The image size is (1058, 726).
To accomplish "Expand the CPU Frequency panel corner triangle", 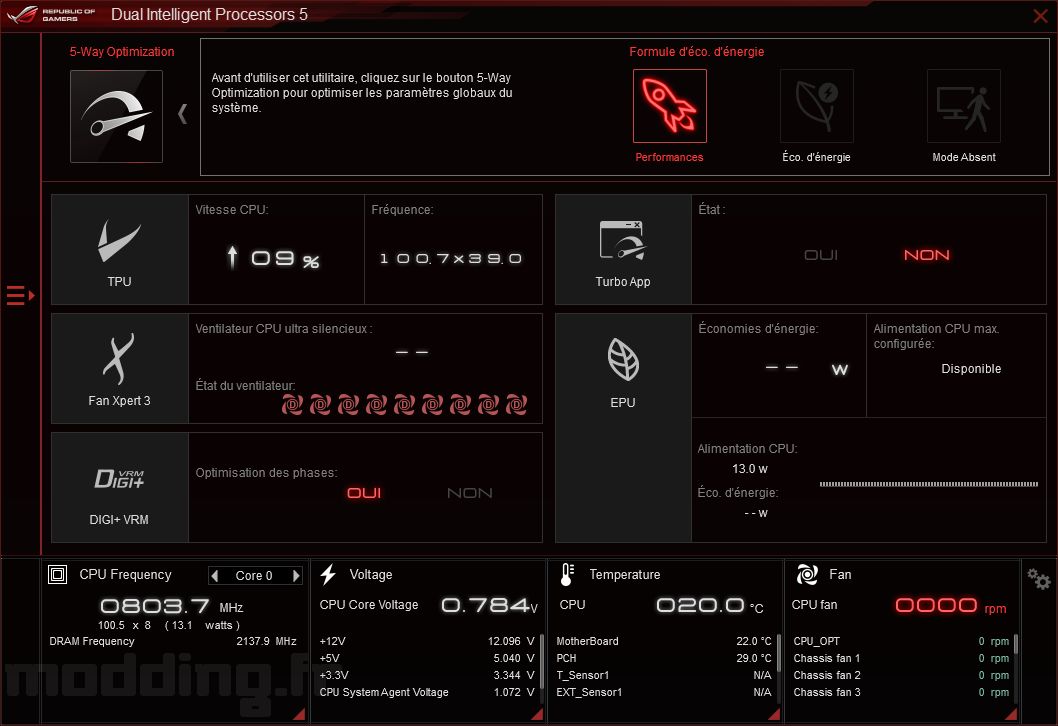I will tap(299, 714).
